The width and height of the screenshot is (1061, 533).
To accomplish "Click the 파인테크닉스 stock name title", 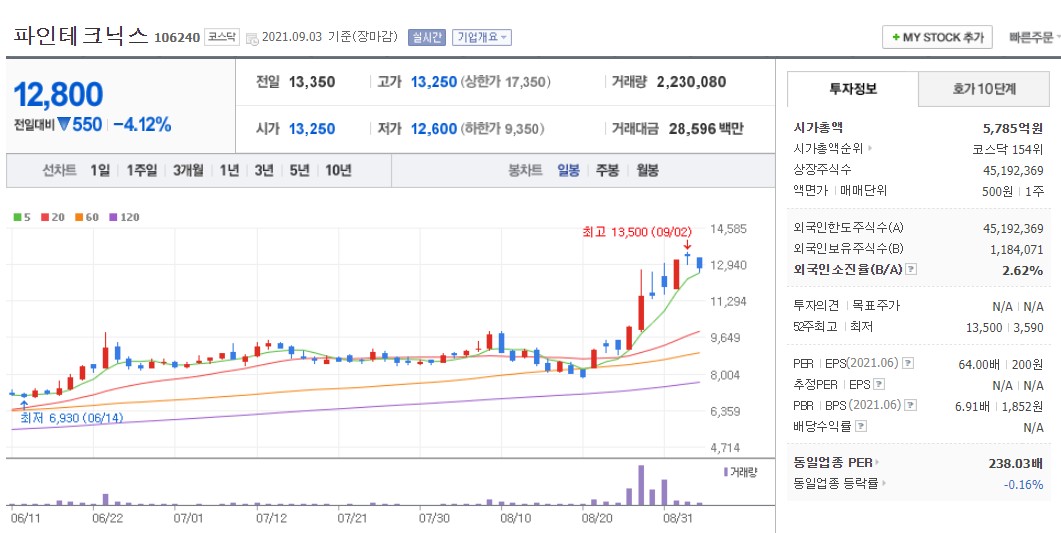I will pos(80,35).
